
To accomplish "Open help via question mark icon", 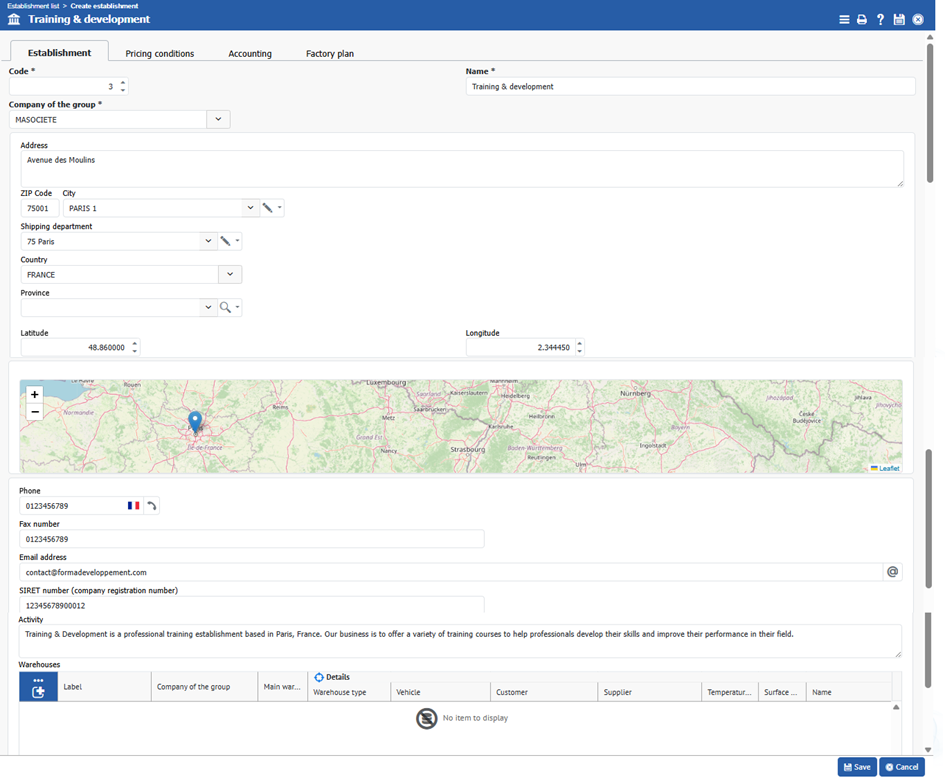I will 880,19.
